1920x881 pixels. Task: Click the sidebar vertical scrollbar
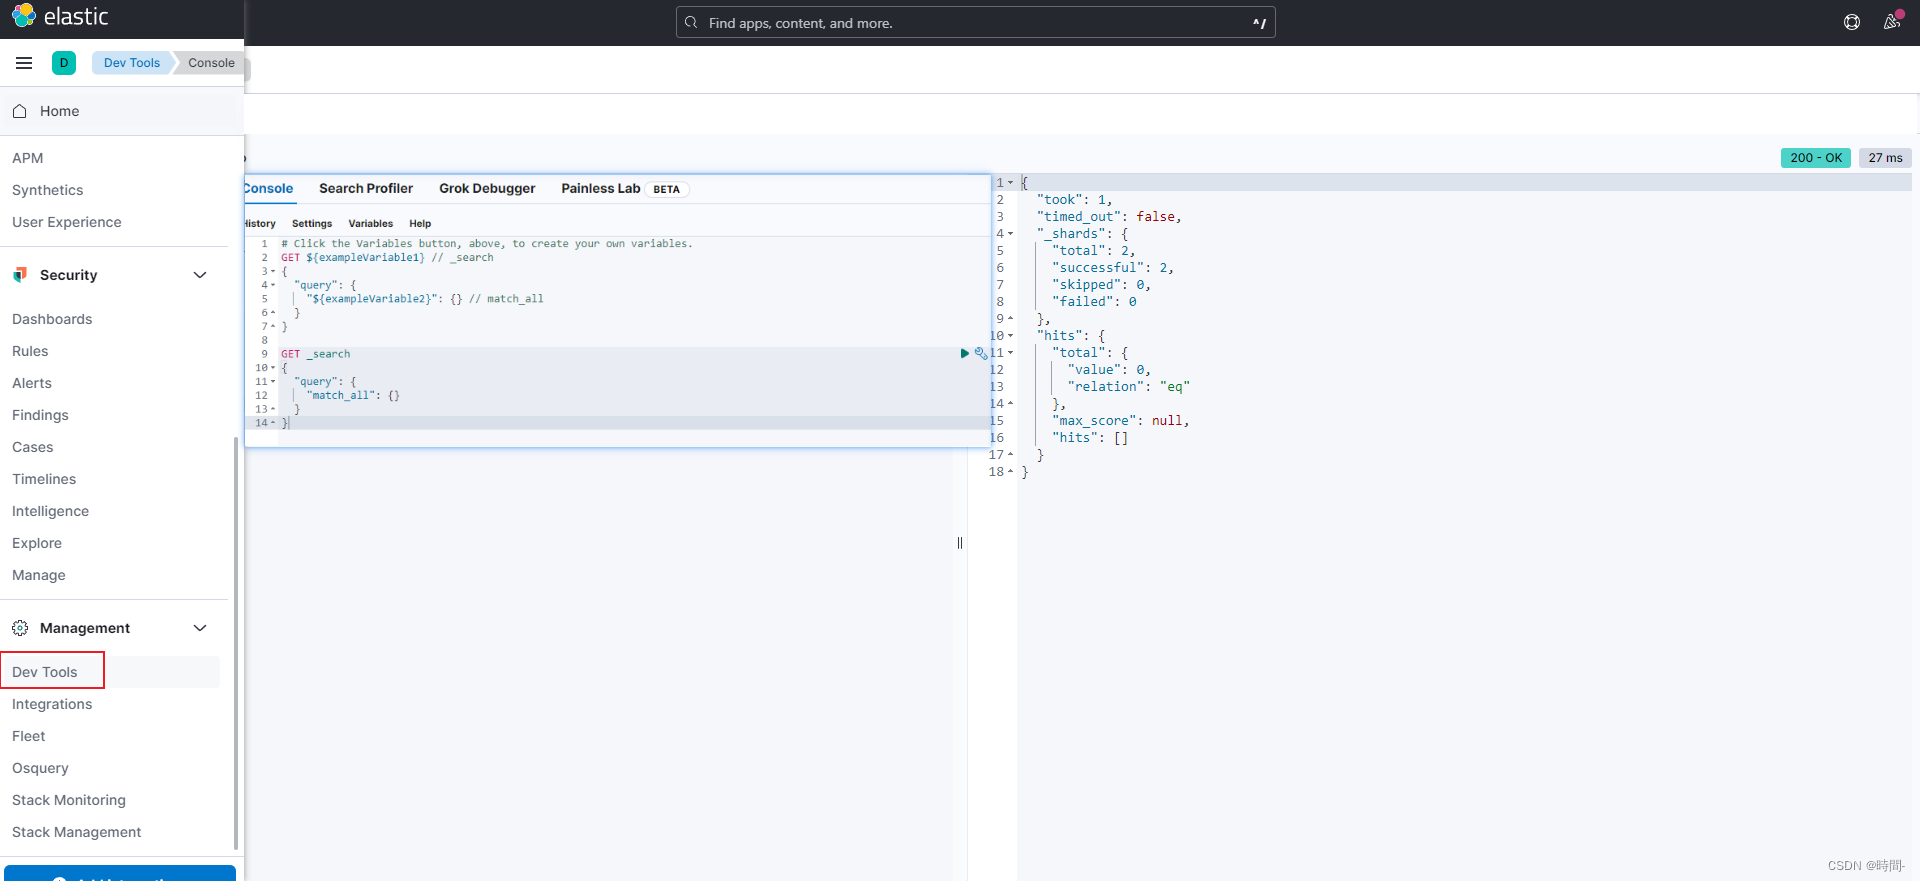(x=236, y=642)
